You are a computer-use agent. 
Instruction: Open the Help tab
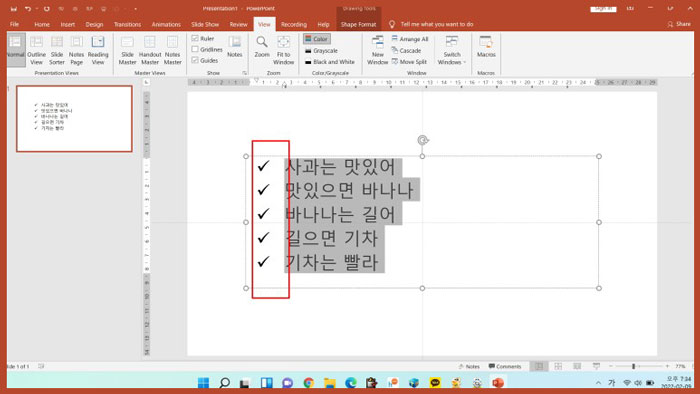(323, 25)
